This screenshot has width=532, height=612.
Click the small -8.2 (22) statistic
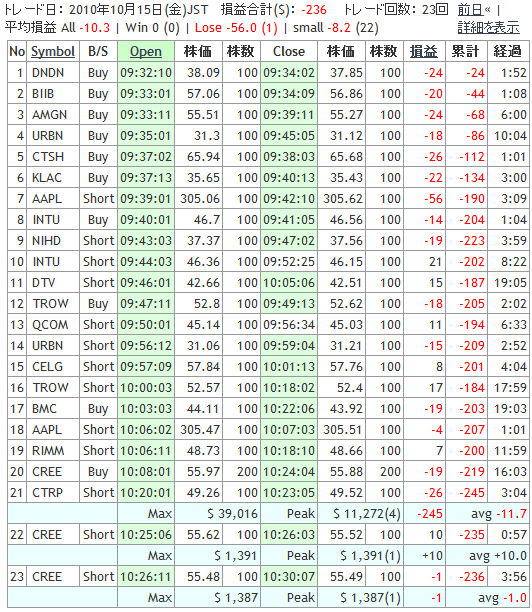336,27
